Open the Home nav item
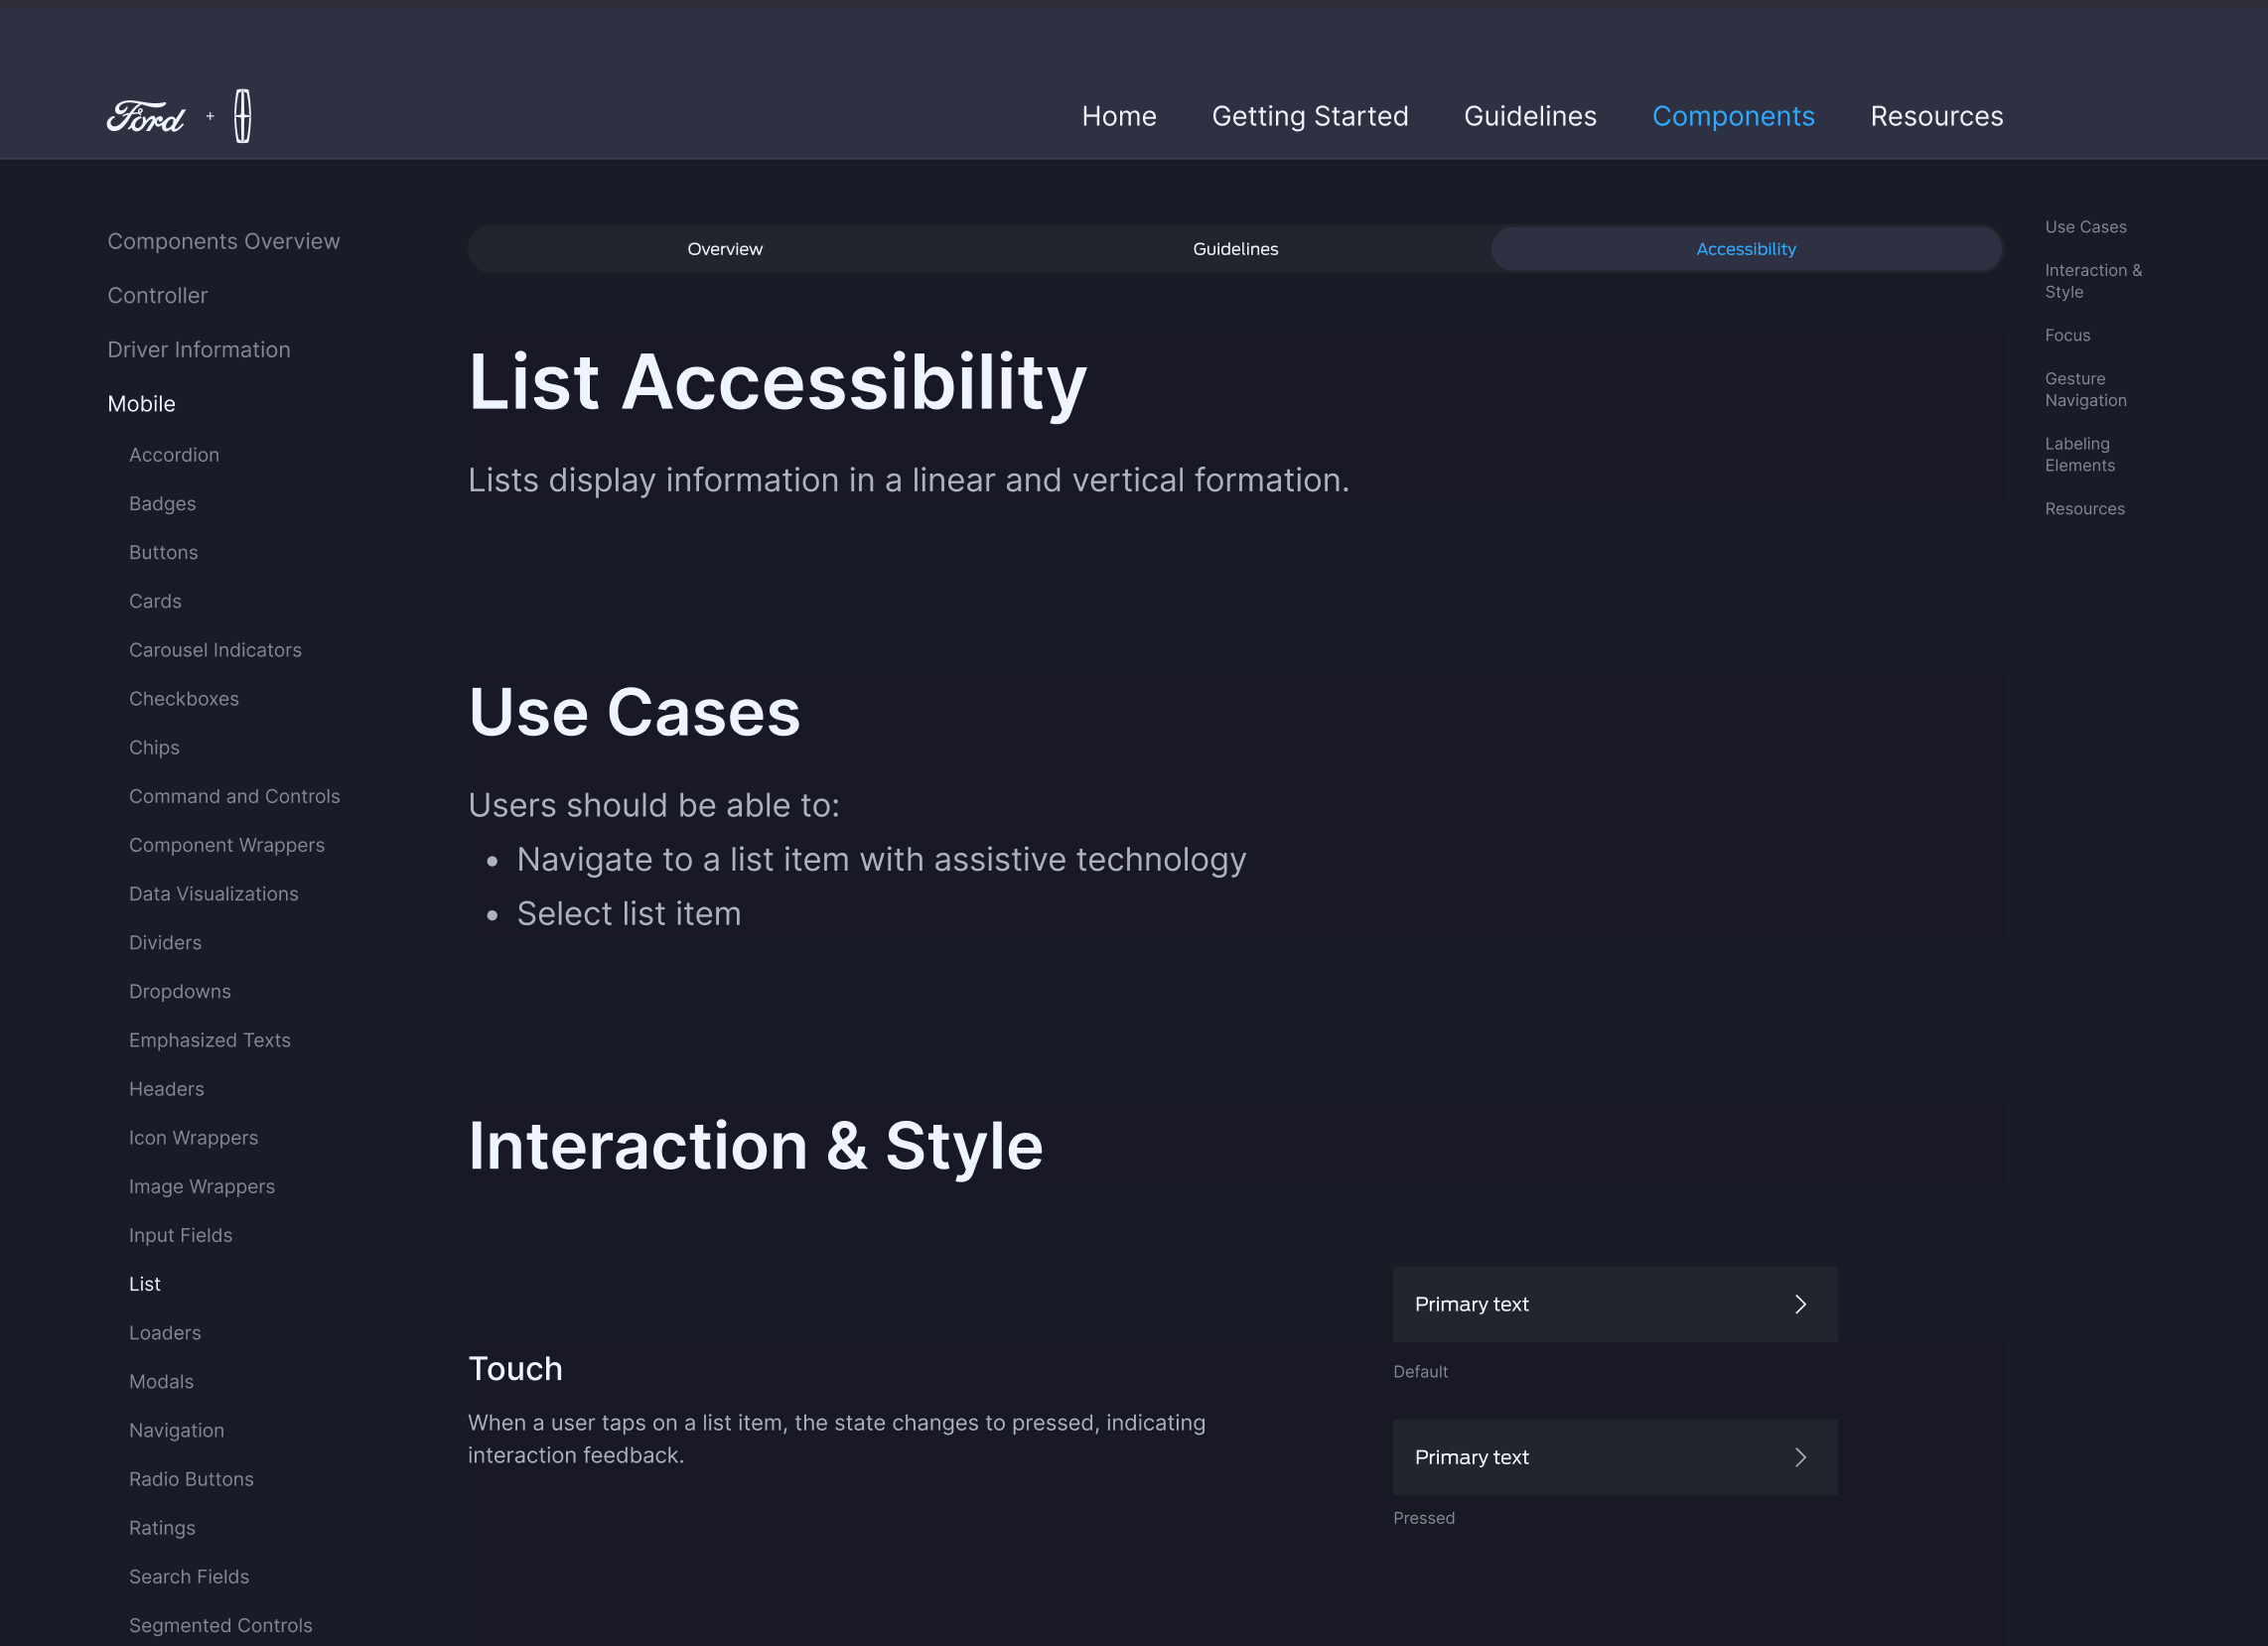 (x=1119, y=116)
